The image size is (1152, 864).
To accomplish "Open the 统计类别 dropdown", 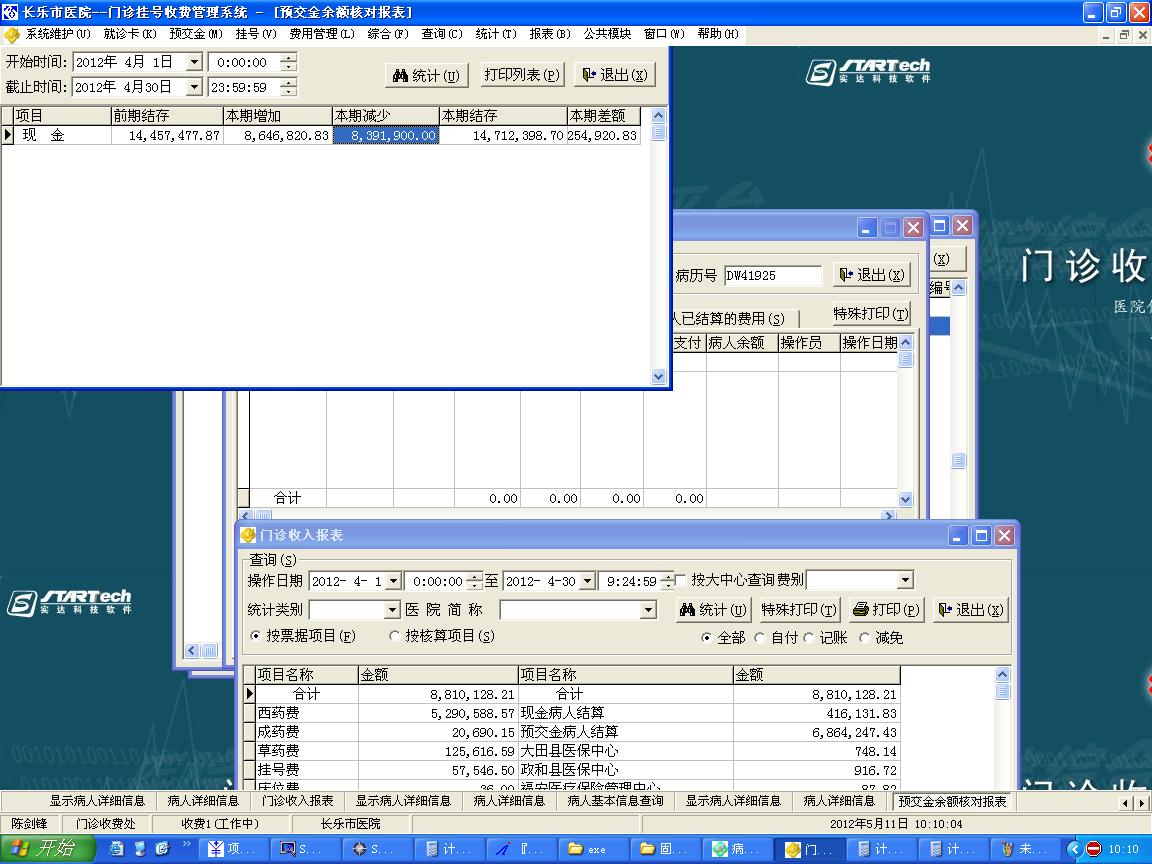I will point(392,611).
